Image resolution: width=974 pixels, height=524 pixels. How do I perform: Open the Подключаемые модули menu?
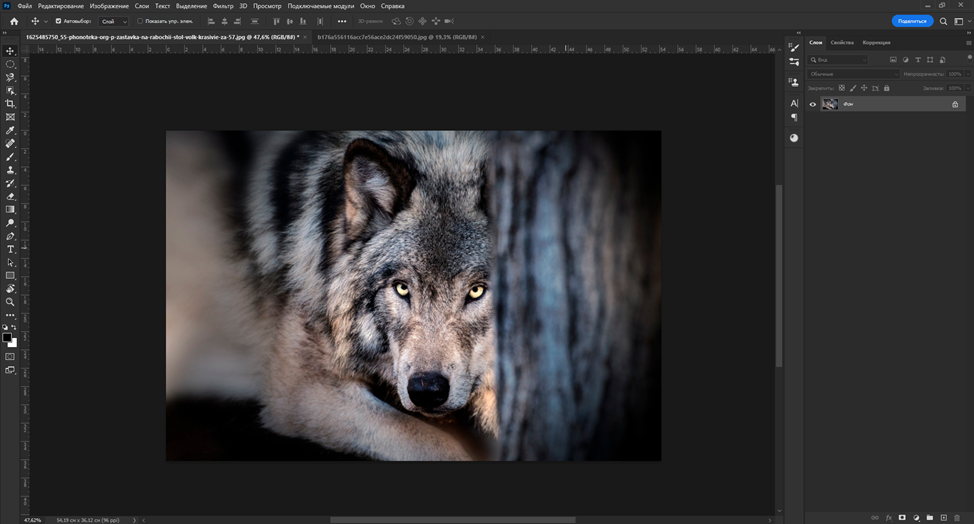[x=321, y=6]
